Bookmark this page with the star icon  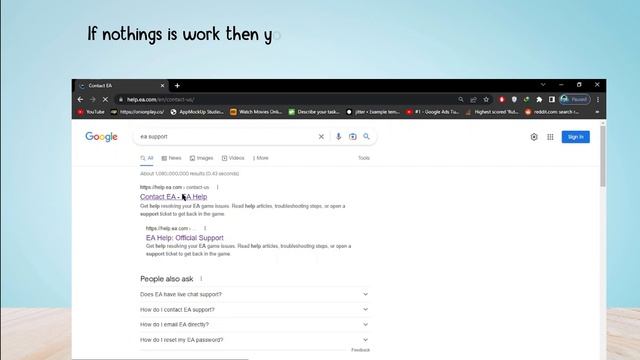[x=486, y=100]
